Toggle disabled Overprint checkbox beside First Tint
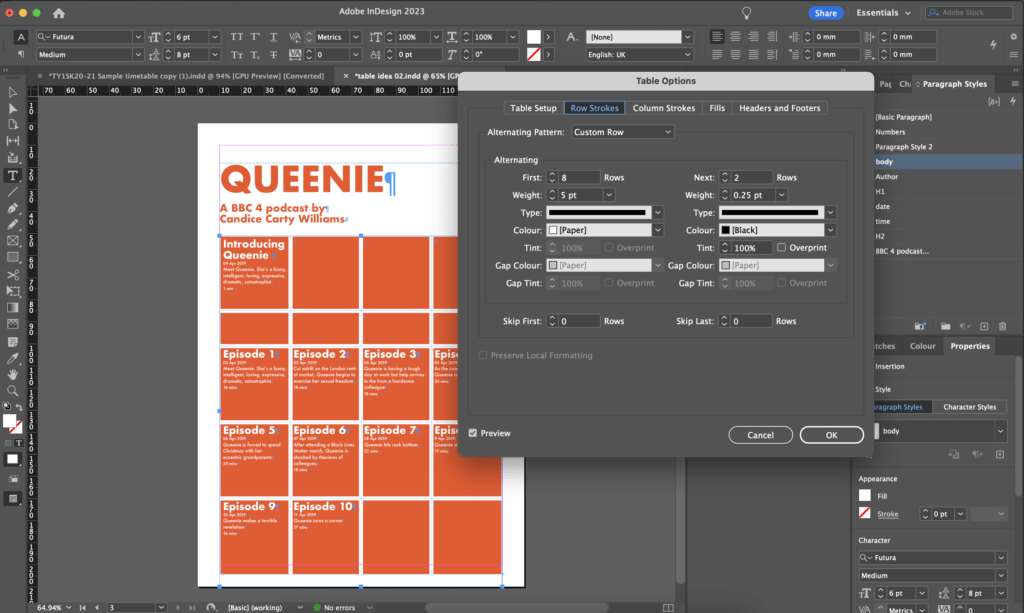 point(609,248)
